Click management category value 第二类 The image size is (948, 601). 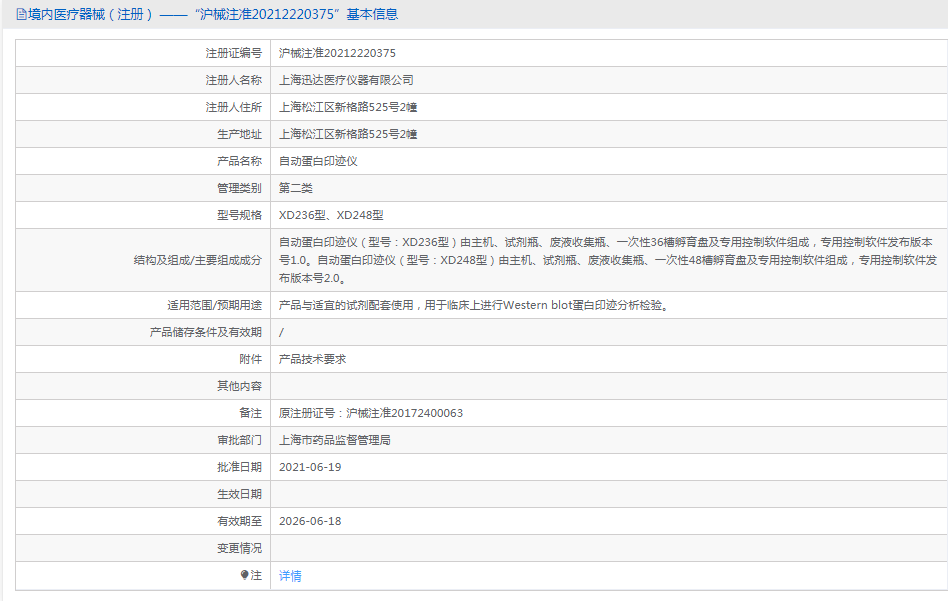tap(296, 188)
